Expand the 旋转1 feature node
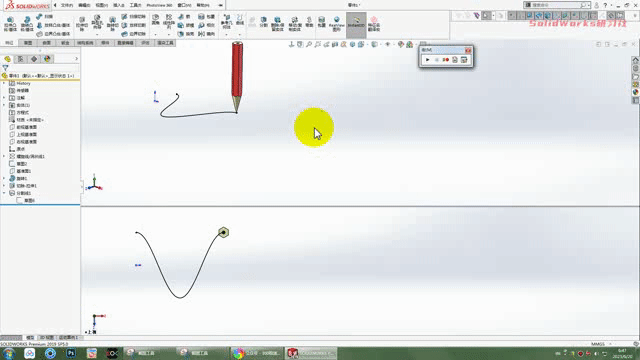The width and height of the screenshot is (640, 360). coord(4,178)
